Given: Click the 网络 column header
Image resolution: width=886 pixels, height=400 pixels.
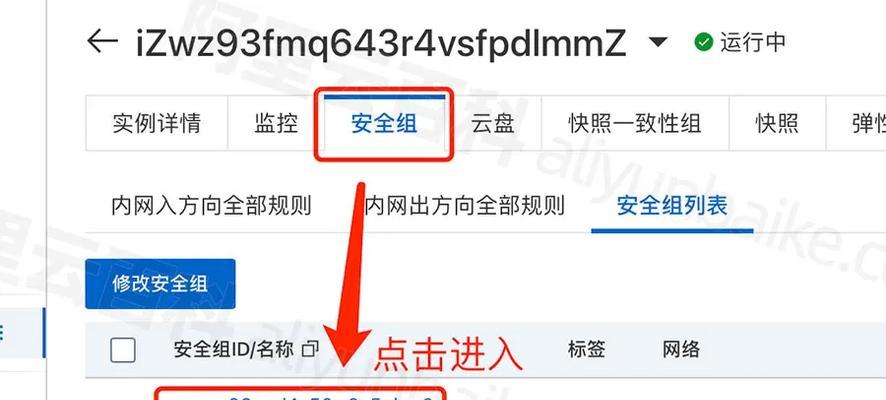Looking at the screenshot, I should click(x=681, y=349).
